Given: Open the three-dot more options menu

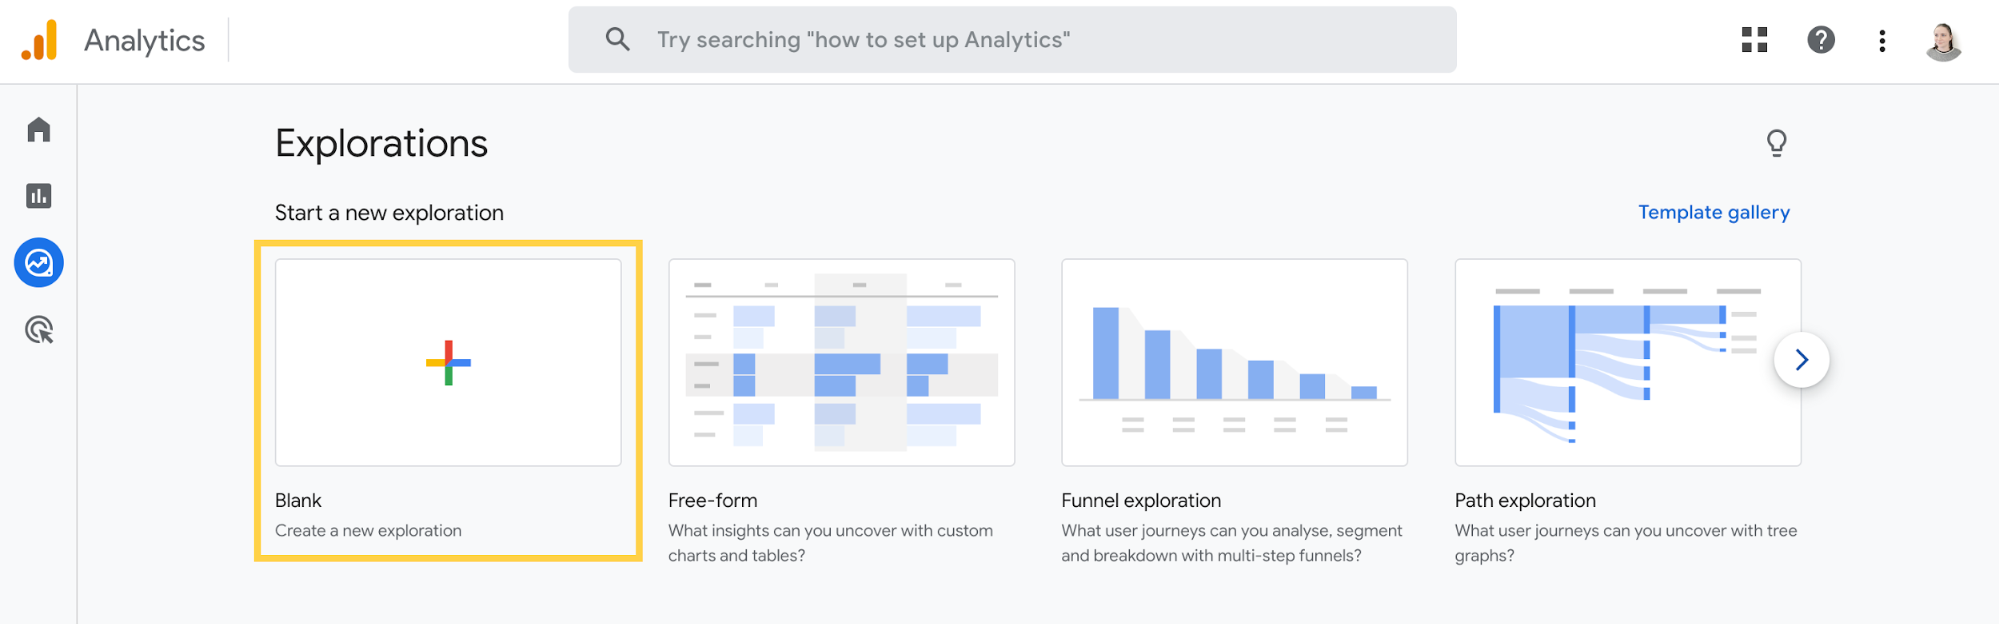Looking at the screenshot, I should pyautogui.click(x=1882, y=40).
